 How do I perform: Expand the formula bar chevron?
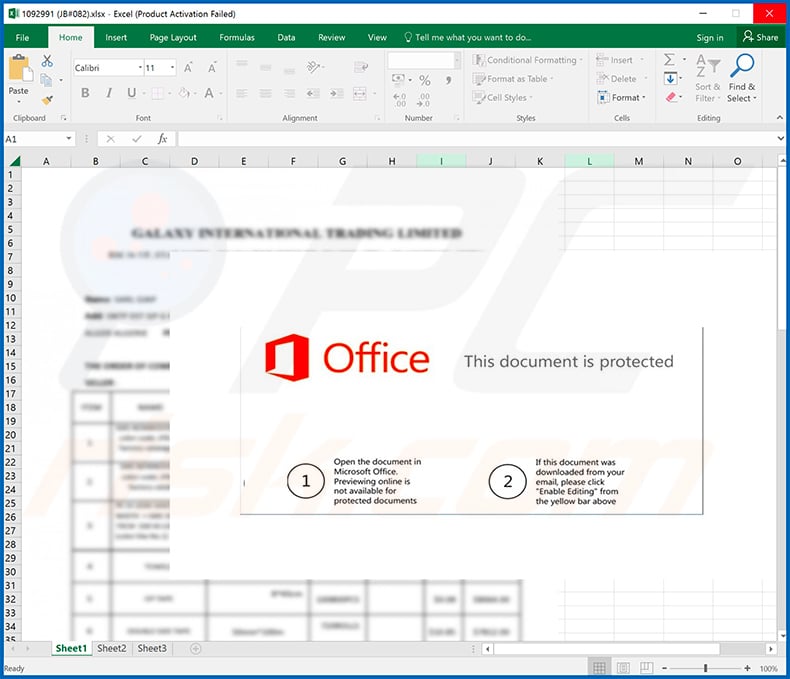pos(780,139)
